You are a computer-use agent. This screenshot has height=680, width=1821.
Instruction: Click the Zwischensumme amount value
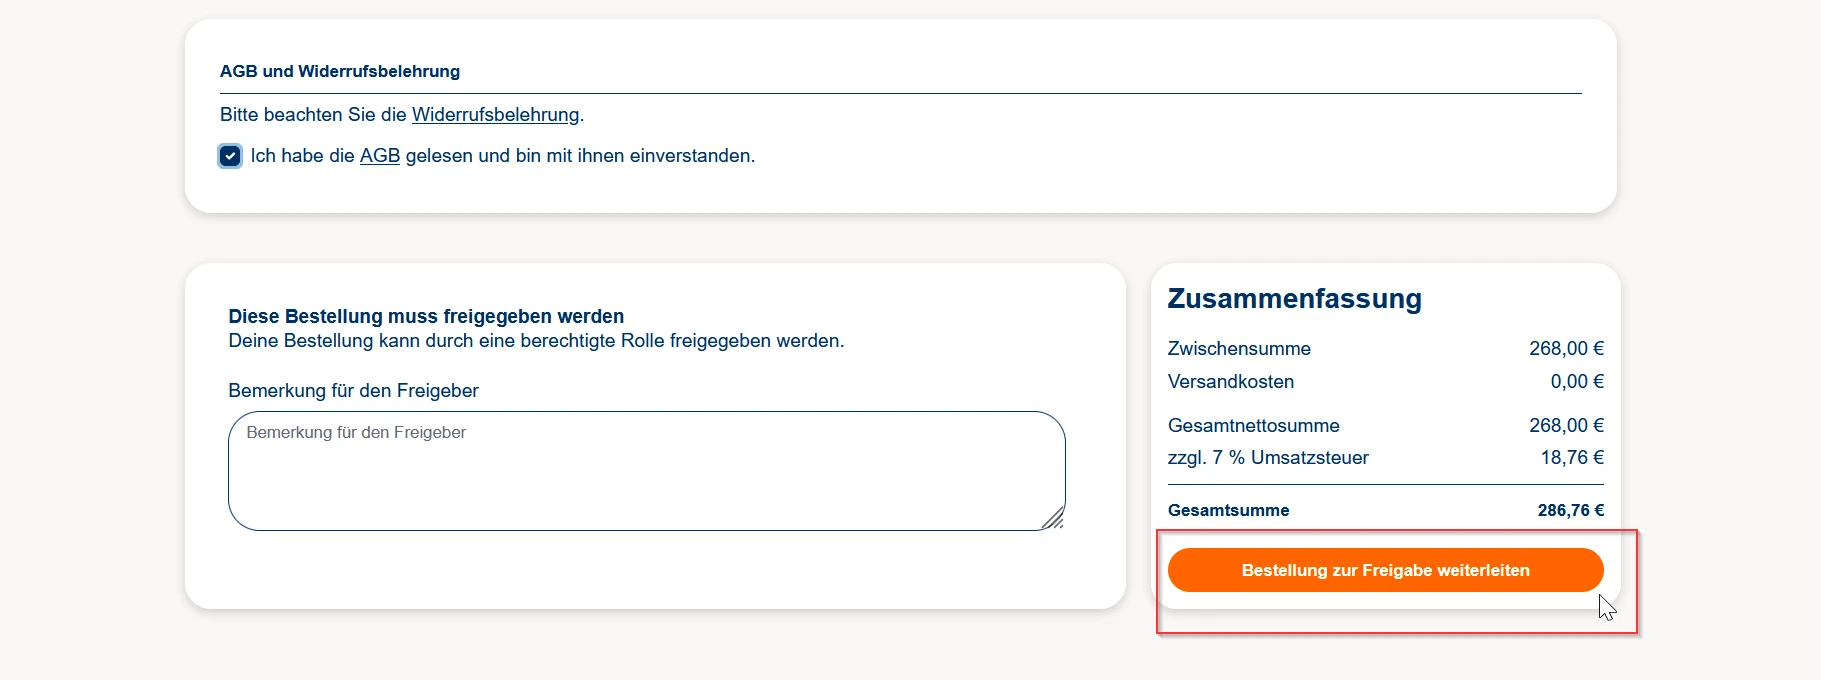(x=1565, y=349)
